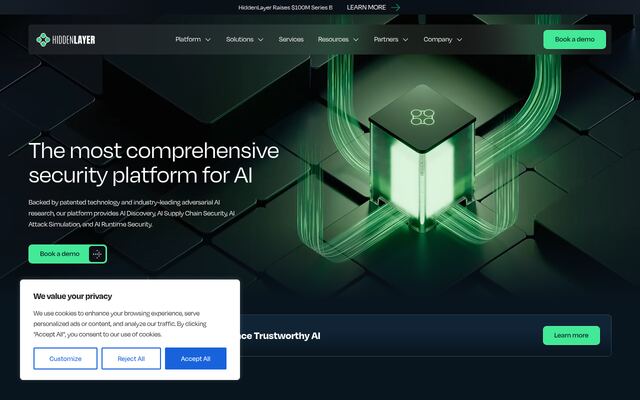Viewport: 640px width, 400px height.
Task: Click the HiddenLayer logo icon
Action: coord(43,40)
